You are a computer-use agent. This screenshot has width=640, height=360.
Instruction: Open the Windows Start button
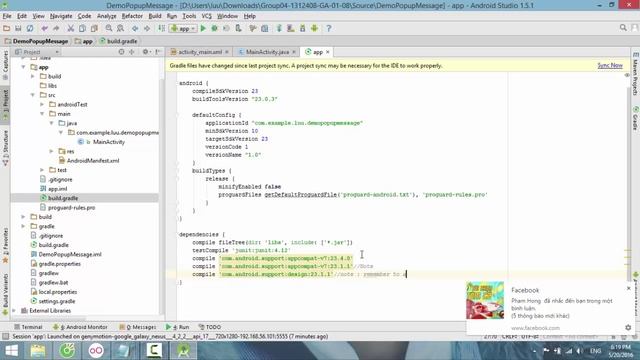click(x=11, y=351)
